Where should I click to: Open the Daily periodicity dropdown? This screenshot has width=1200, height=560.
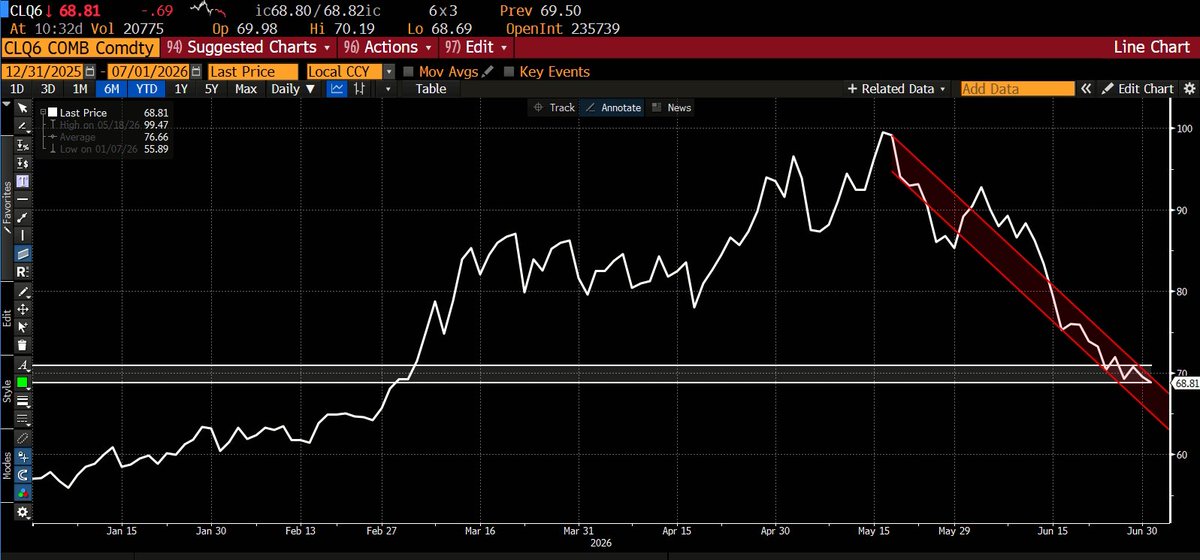click(293, 89)
